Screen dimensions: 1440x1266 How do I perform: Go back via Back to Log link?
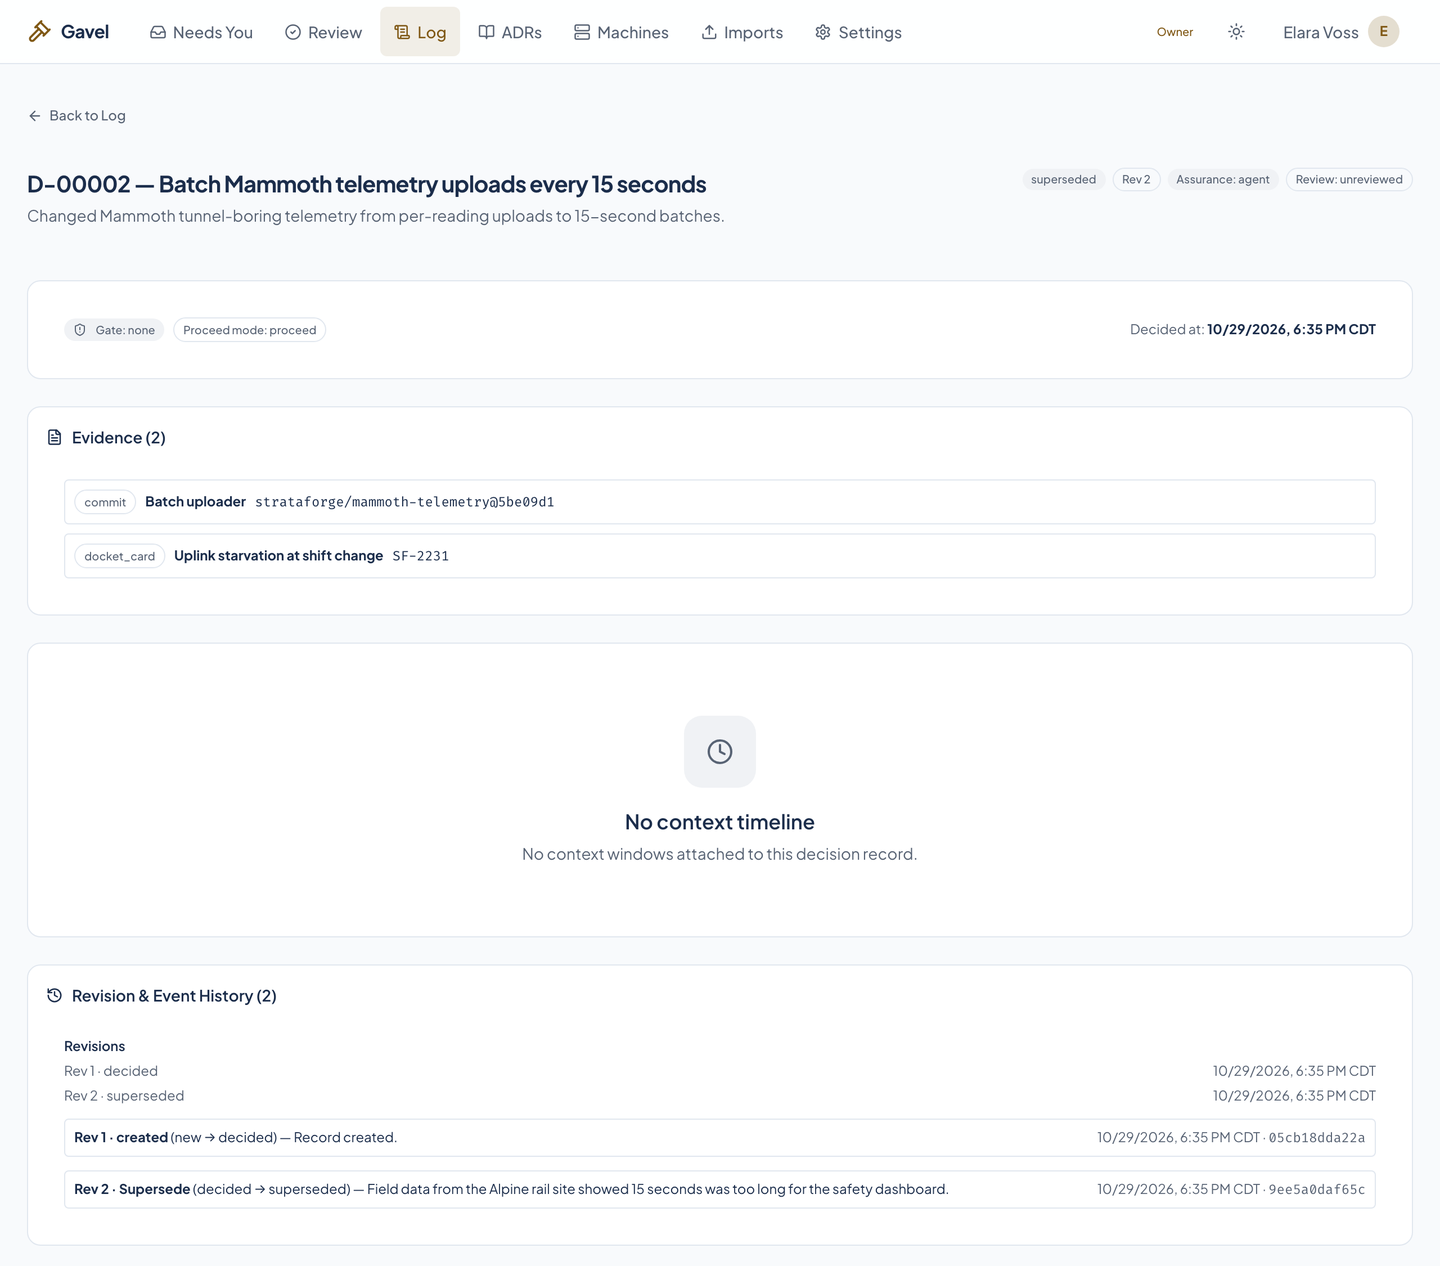tap(77, 116)
